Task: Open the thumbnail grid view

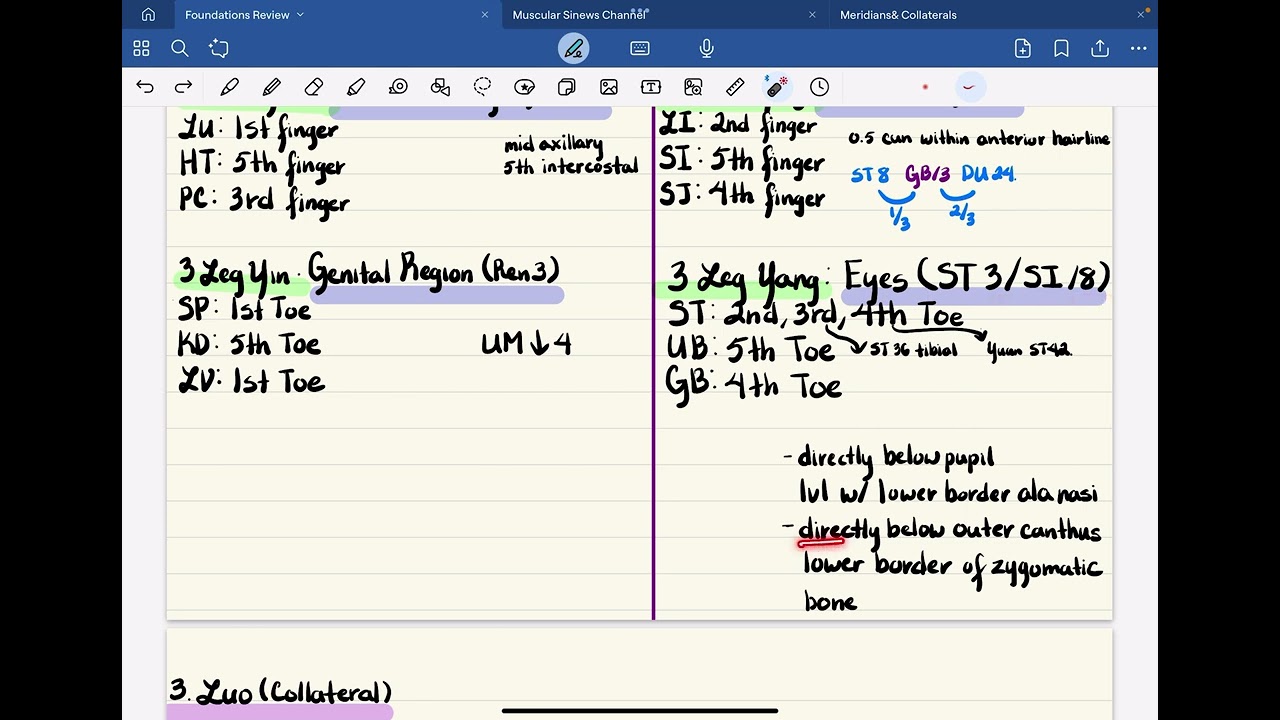Action: 141,48
